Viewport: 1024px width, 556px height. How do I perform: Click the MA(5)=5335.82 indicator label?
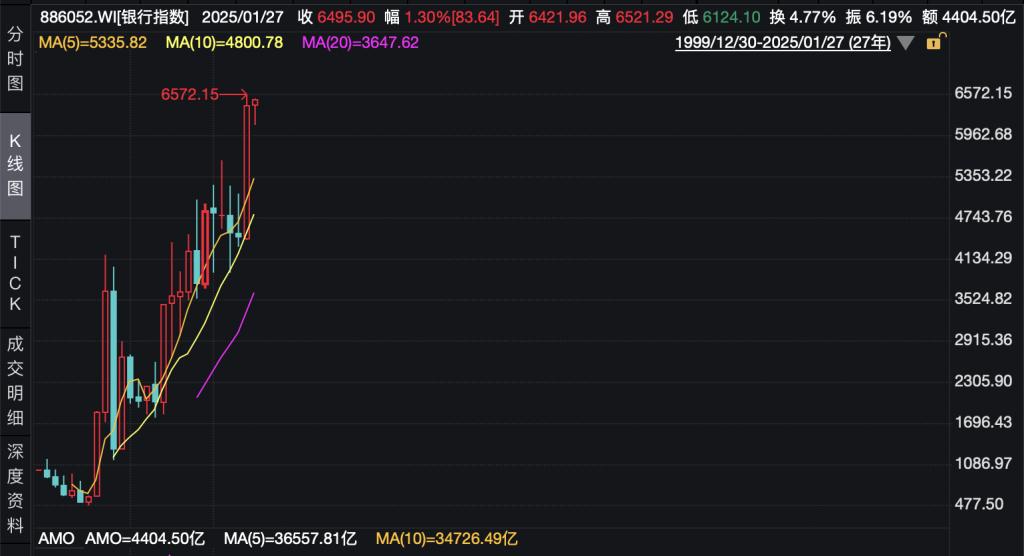[x=93, y=43]
